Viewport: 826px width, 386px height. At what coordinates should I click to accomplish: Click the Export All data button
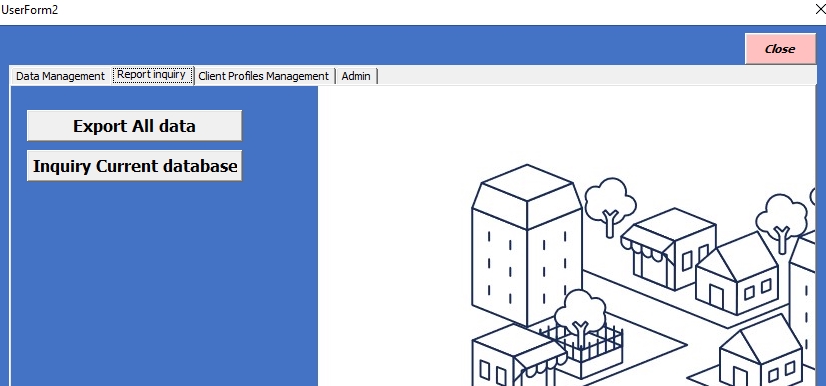(134, 126)
